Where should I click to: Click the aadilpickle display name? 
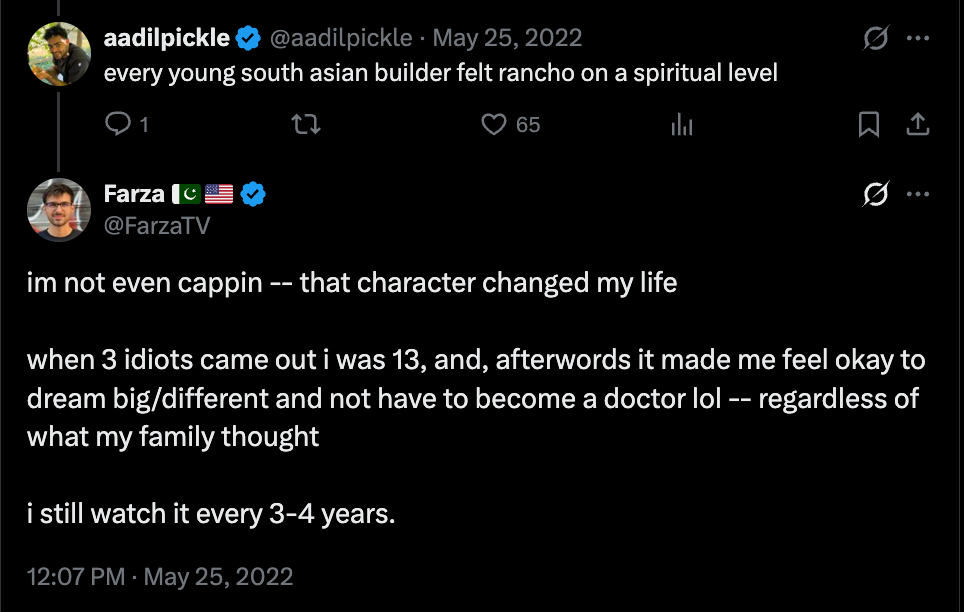point(167,39)
